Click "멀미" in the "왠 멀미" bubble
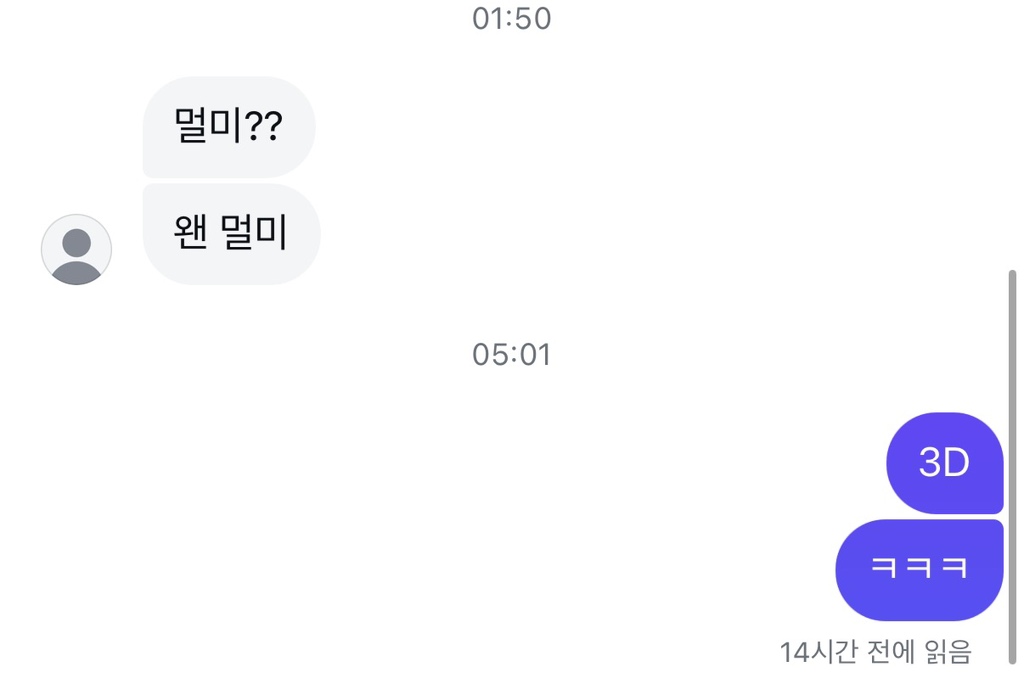This screenshot has height=684, width=1024. (x=256, y=232)
